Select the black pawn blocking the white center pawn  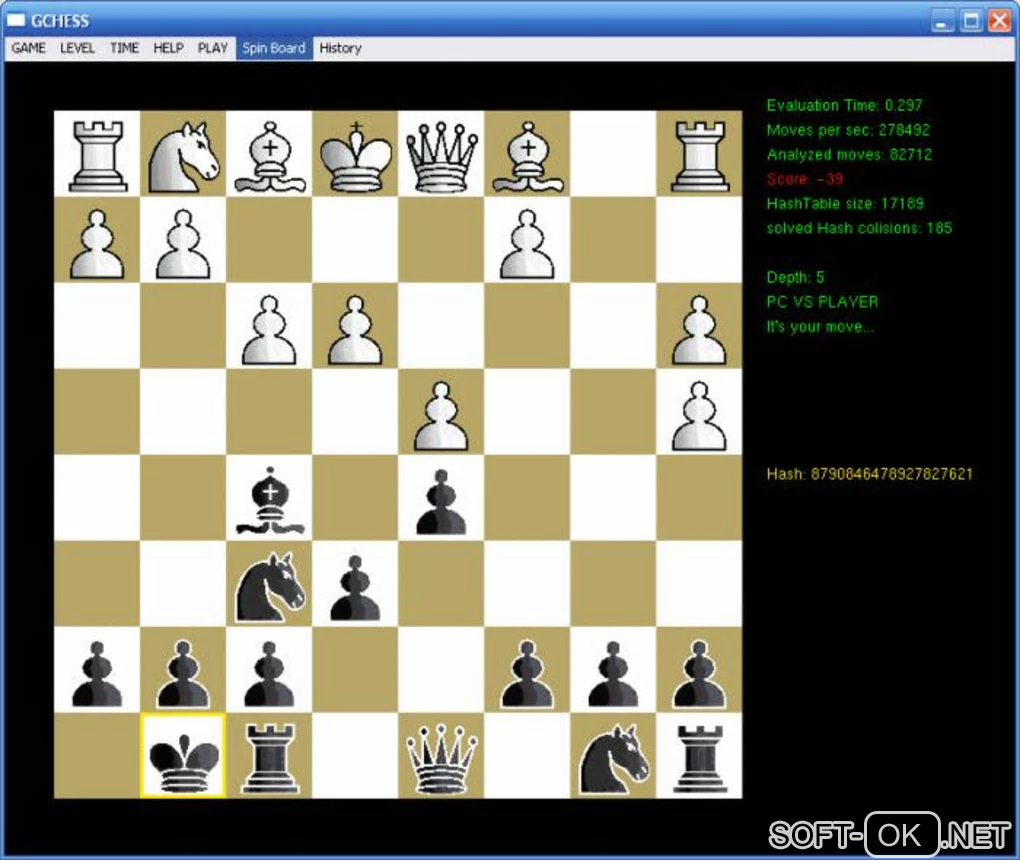click(x=442, y=502)
